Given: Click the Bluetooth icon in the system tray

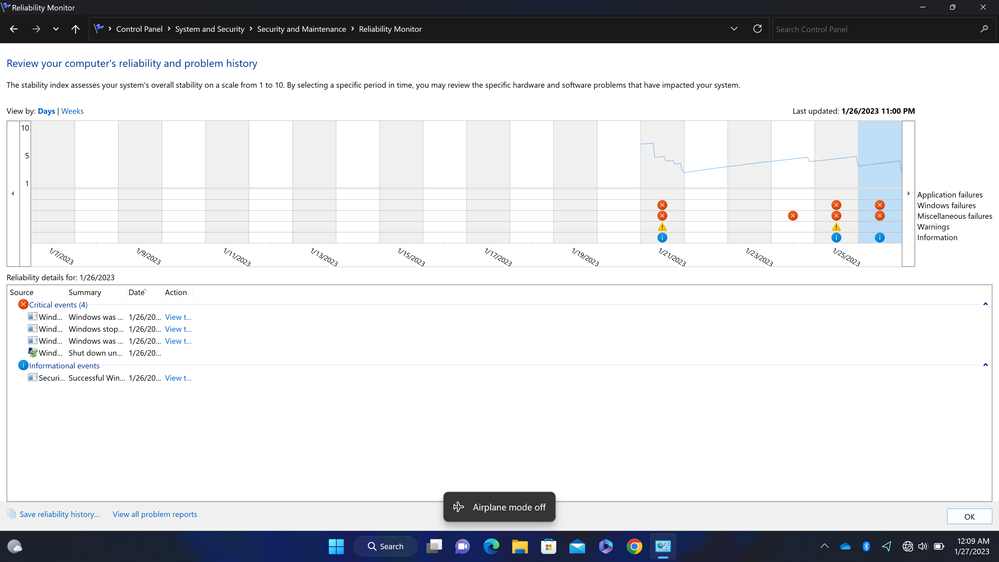Looking at the screenshot, I should point(866,546).
